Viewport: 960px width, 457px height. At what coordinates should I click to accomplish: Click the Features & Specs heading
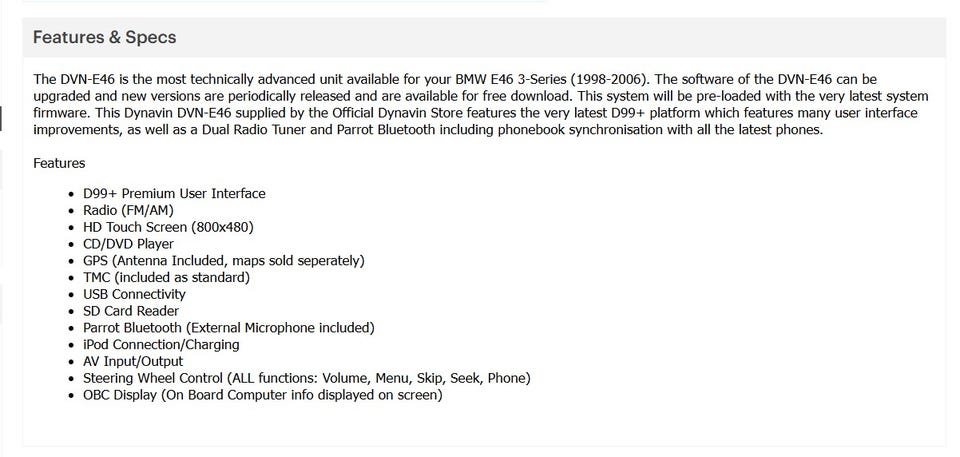tap(104, 37)
